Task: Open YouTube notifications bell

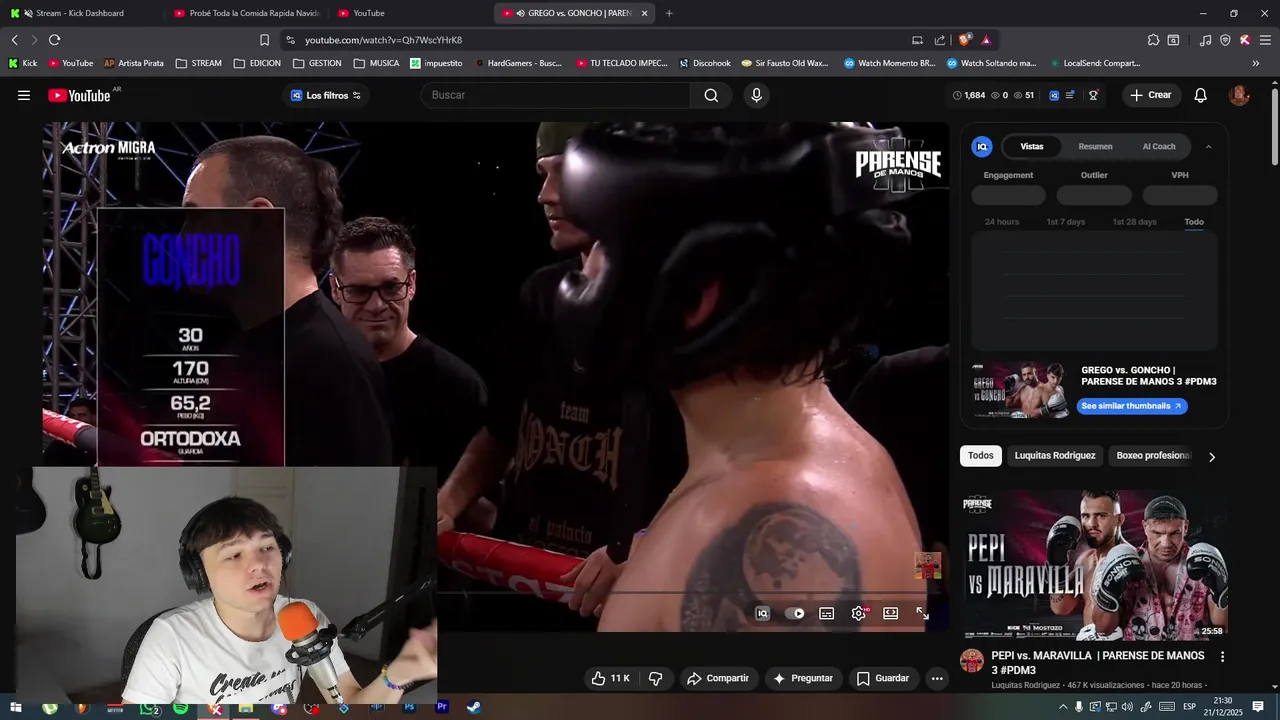Action: click(1201, 95)
